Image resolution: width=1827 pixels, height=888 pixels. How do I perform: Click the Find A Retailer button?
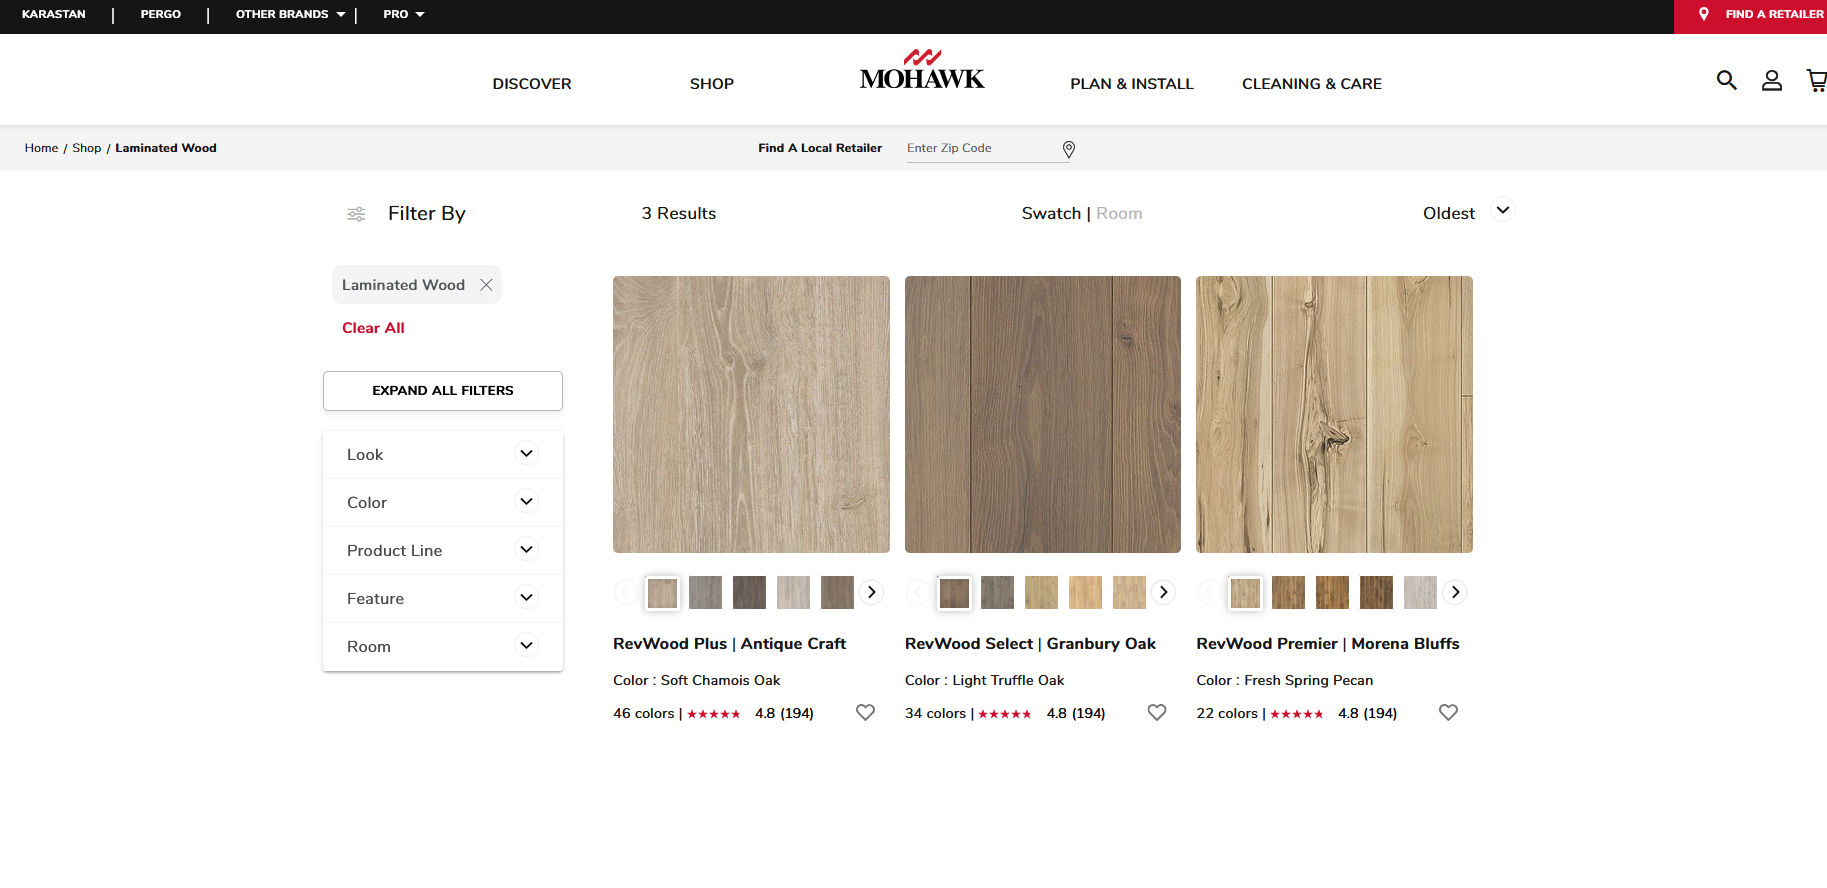tap(1750, 15)
